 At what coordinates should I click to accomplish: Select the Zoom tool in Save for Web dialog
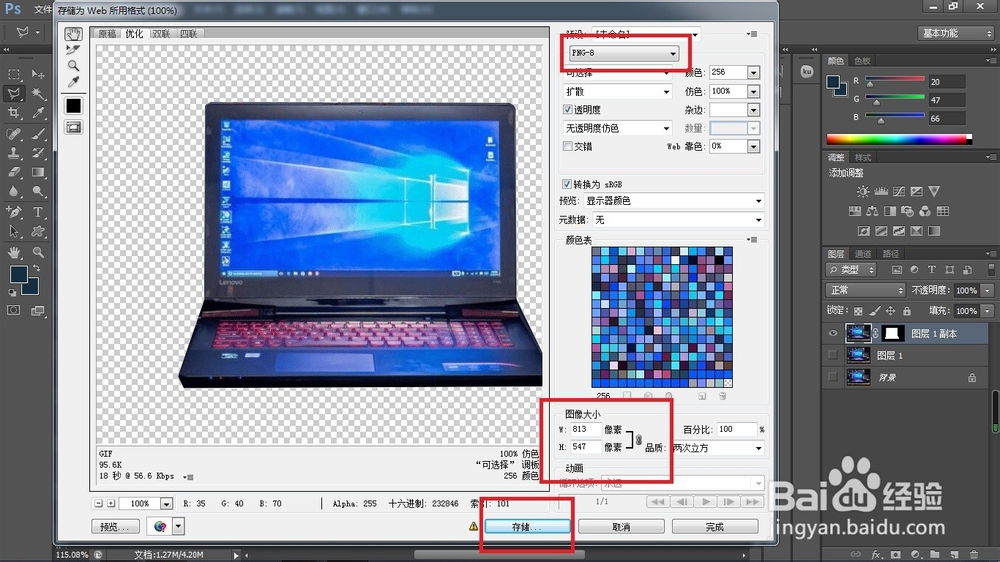73,66
